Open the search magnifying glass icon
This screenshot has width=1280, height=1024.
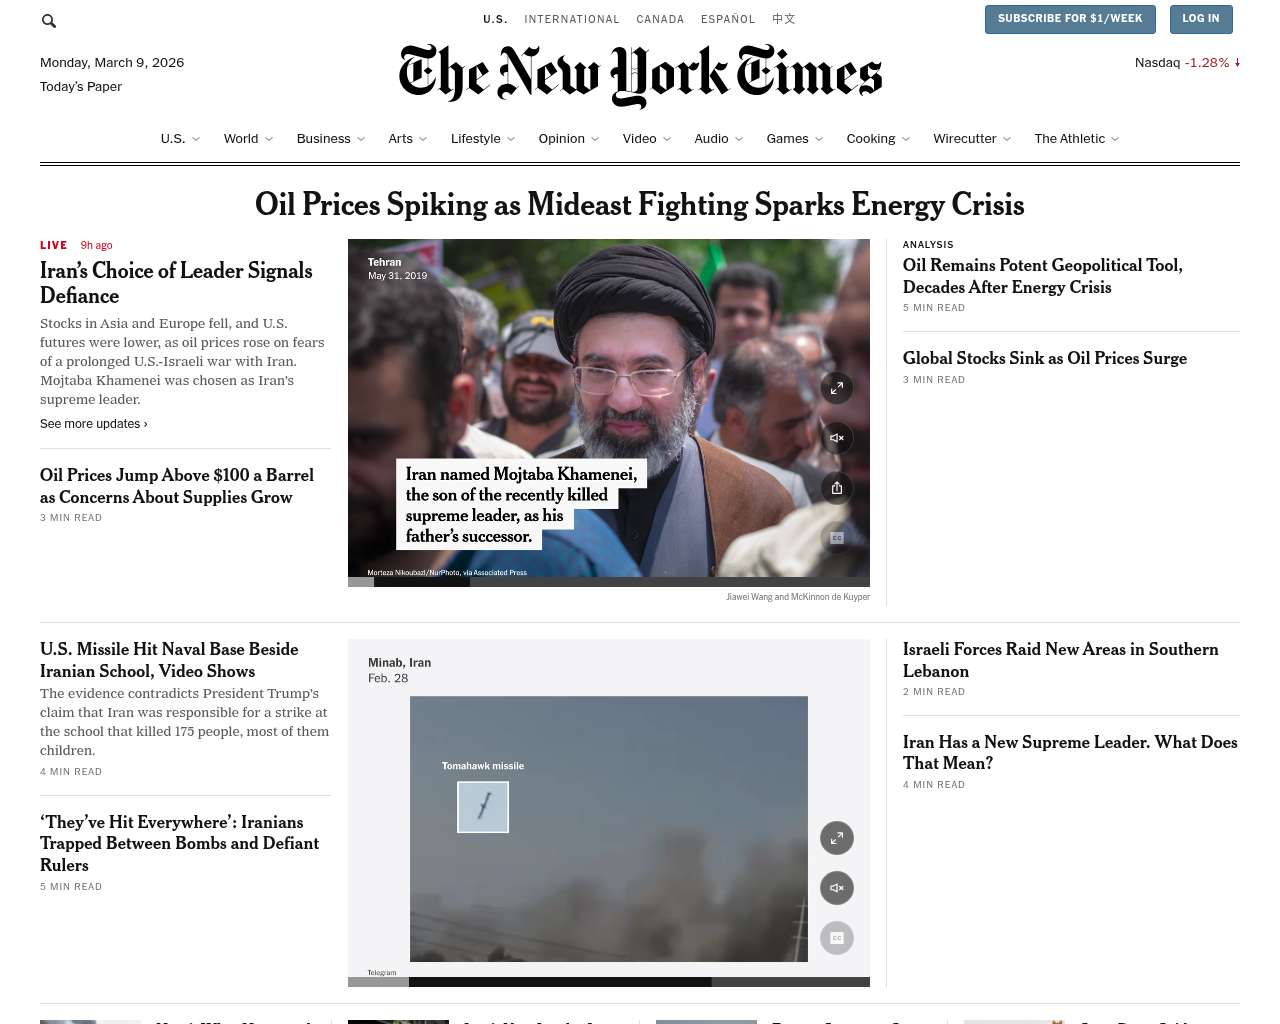point(49,21)
